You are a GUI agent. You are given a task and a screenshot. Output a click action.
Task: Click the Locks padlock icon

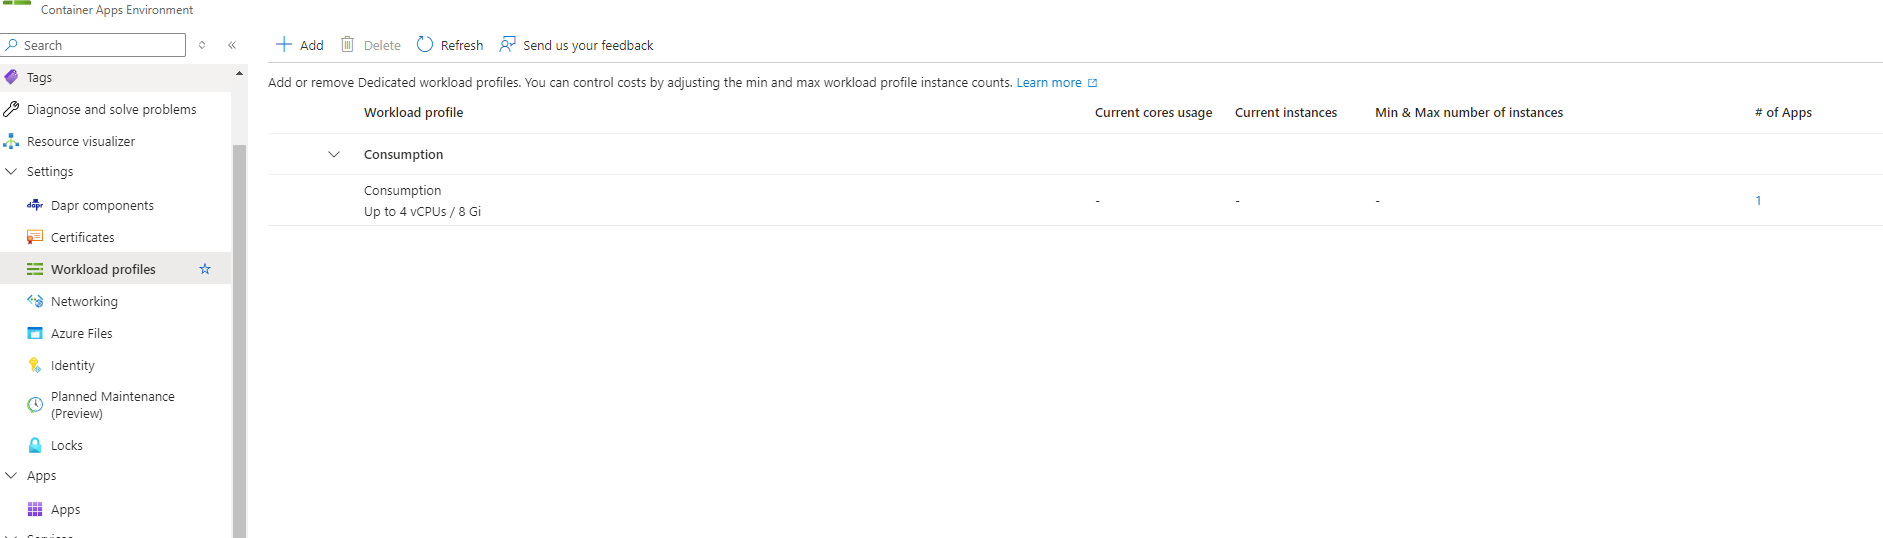tap(35, 445)
